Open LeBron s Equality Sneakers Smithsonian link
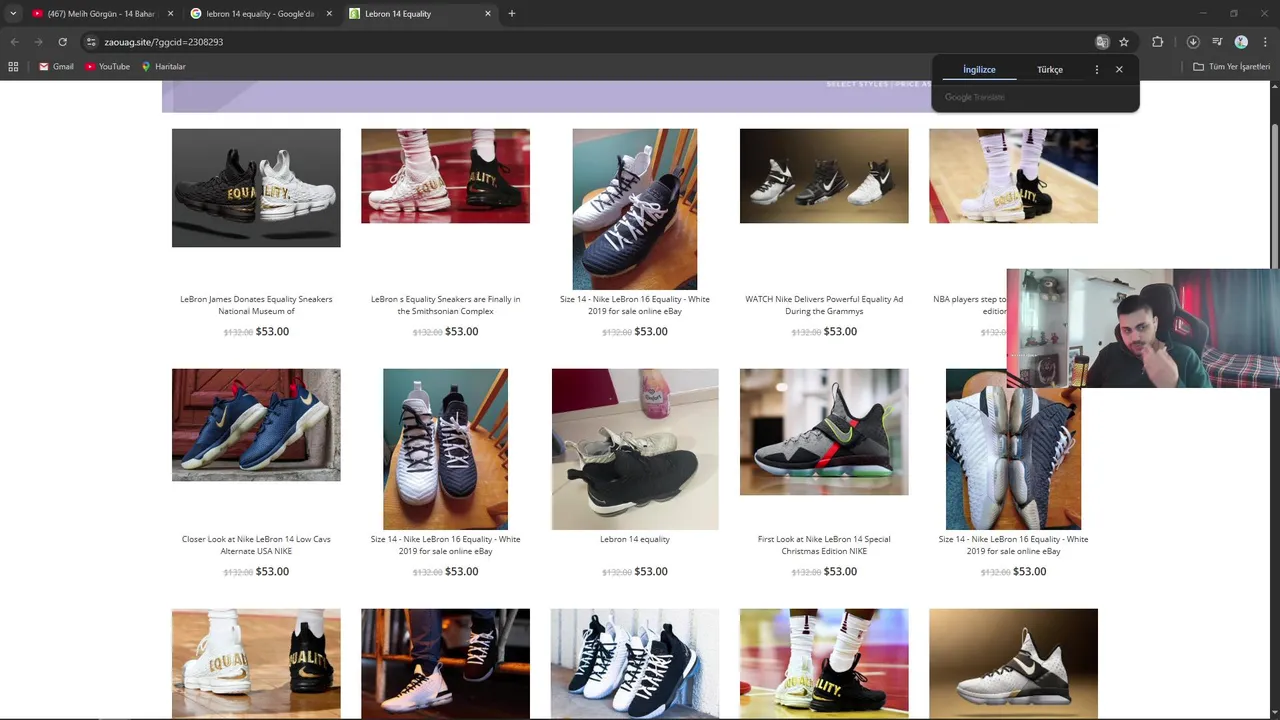The image size is (1280, 720). [x=445, y=305]
